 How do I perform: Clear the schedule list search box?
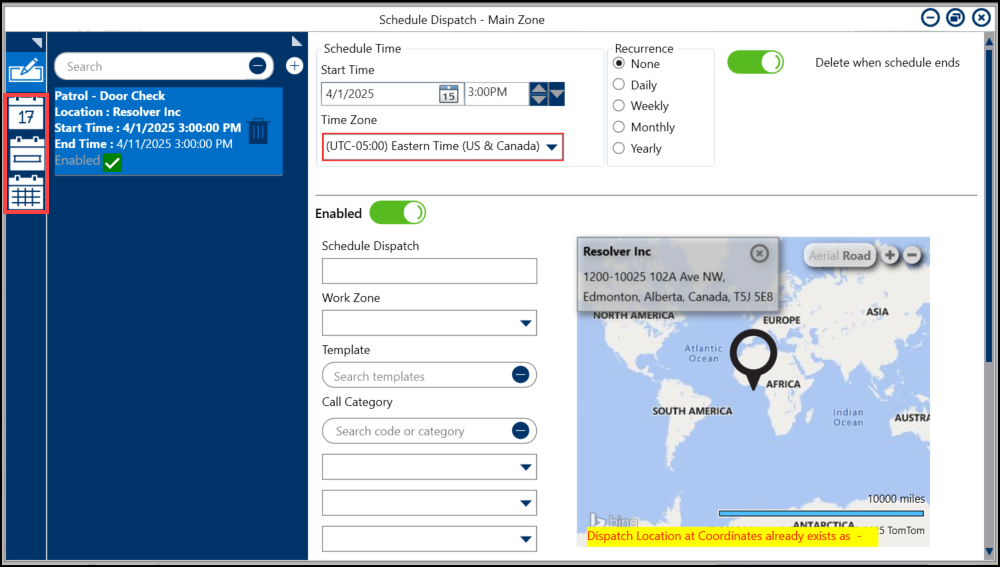(258, 66)
